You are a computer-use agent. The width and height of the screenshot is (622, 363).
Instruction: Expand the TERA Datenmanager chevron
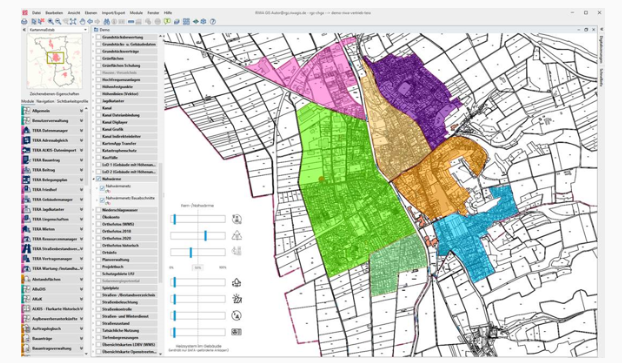click(x=81, y=131)
